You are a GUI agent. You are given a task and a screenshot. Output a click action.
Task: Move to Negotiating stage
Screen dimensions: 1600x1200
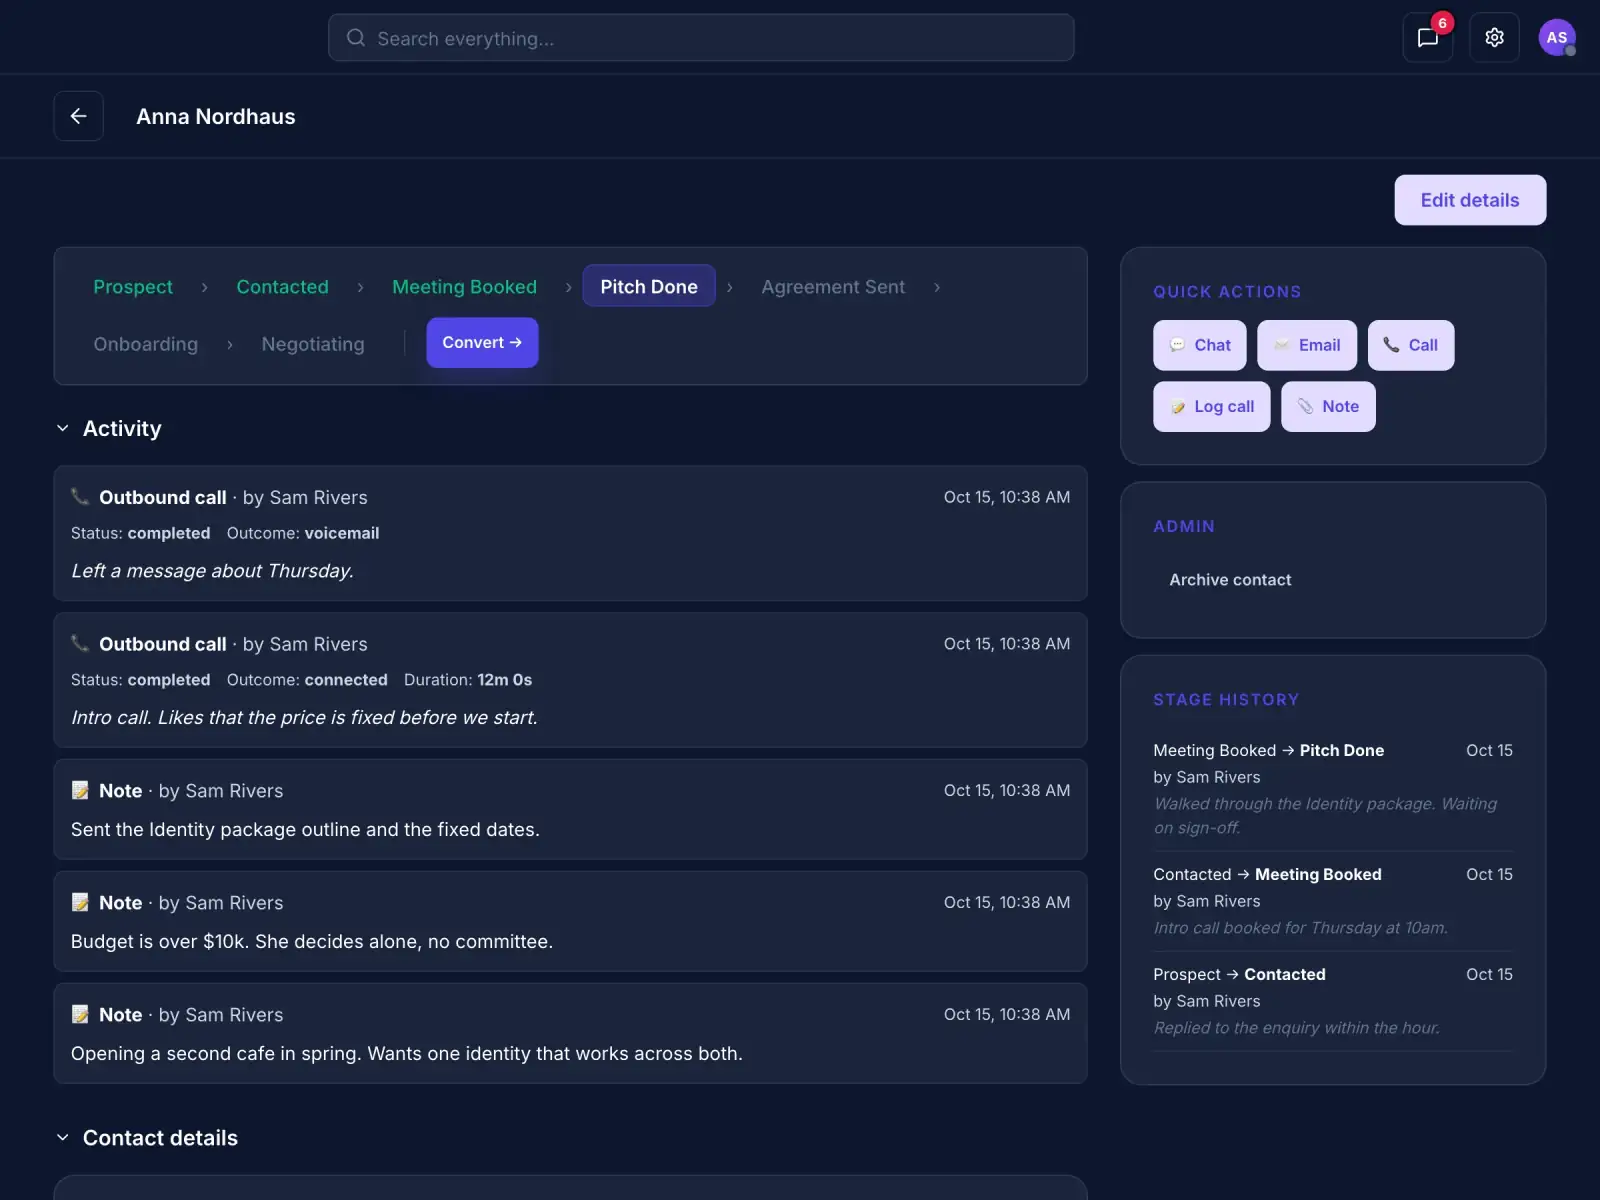(313, 344)
